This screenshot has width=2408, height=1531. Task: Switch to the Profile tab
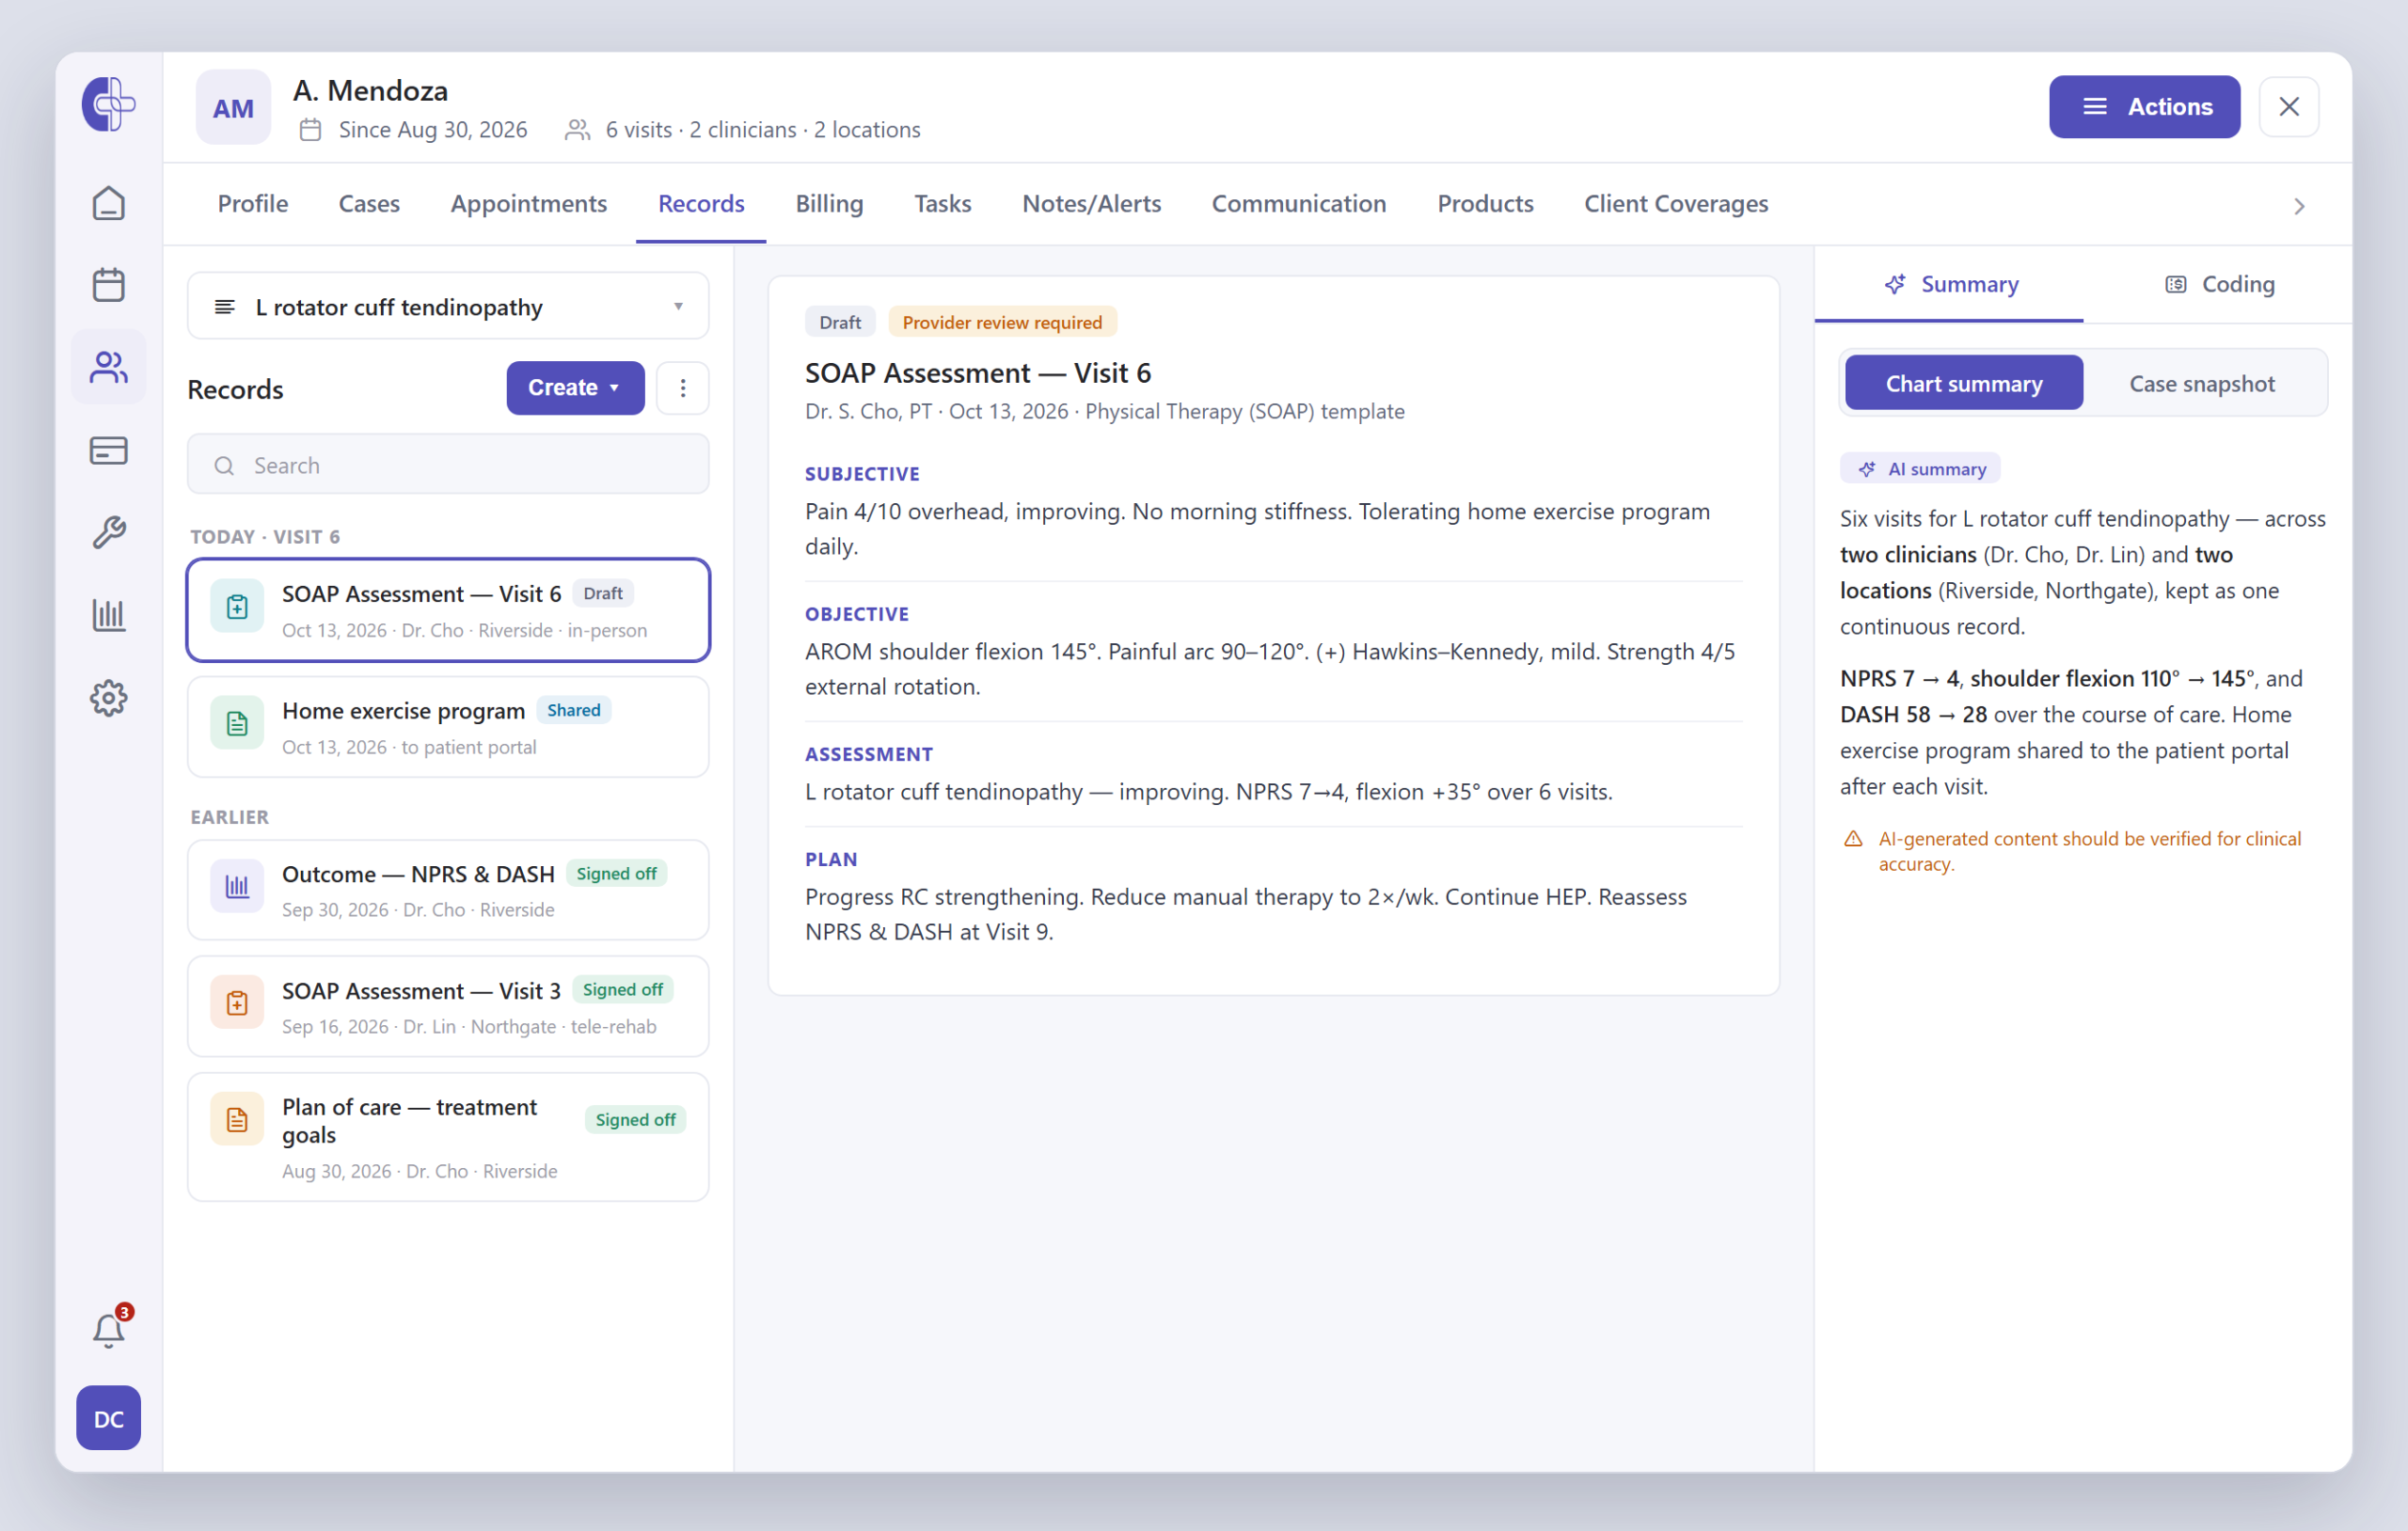coord(253,204)
